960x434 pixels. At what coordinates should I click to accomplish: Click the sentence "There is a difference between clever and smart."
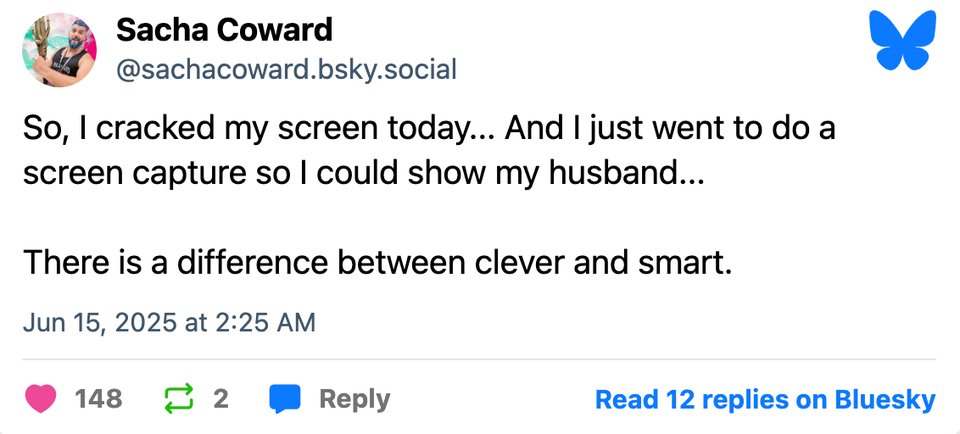tap(378, 264)
